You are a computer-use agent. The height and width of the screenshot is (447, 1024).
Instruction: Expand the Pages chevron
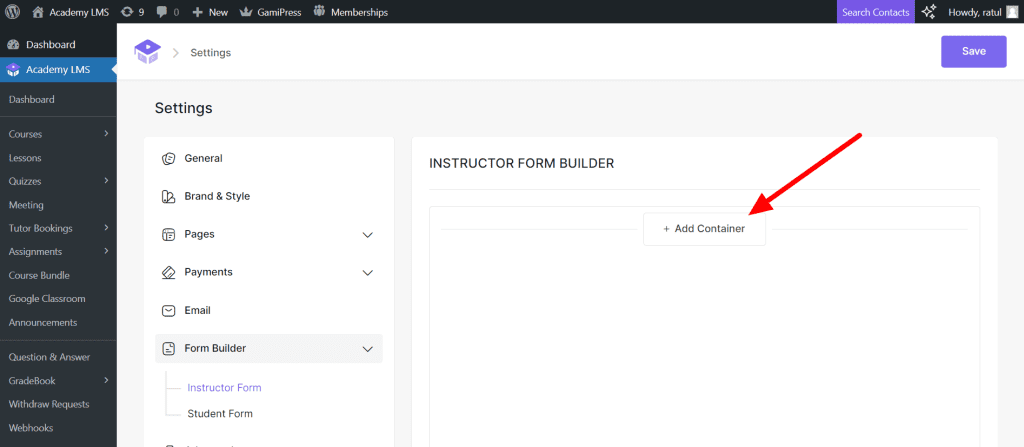368,235
